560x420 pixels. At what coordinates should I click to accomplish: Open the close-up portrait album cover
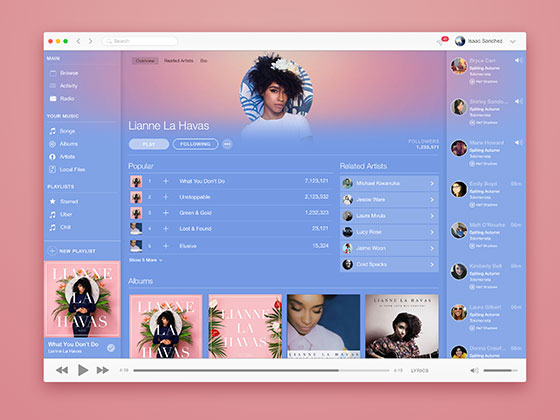(324, 326)
